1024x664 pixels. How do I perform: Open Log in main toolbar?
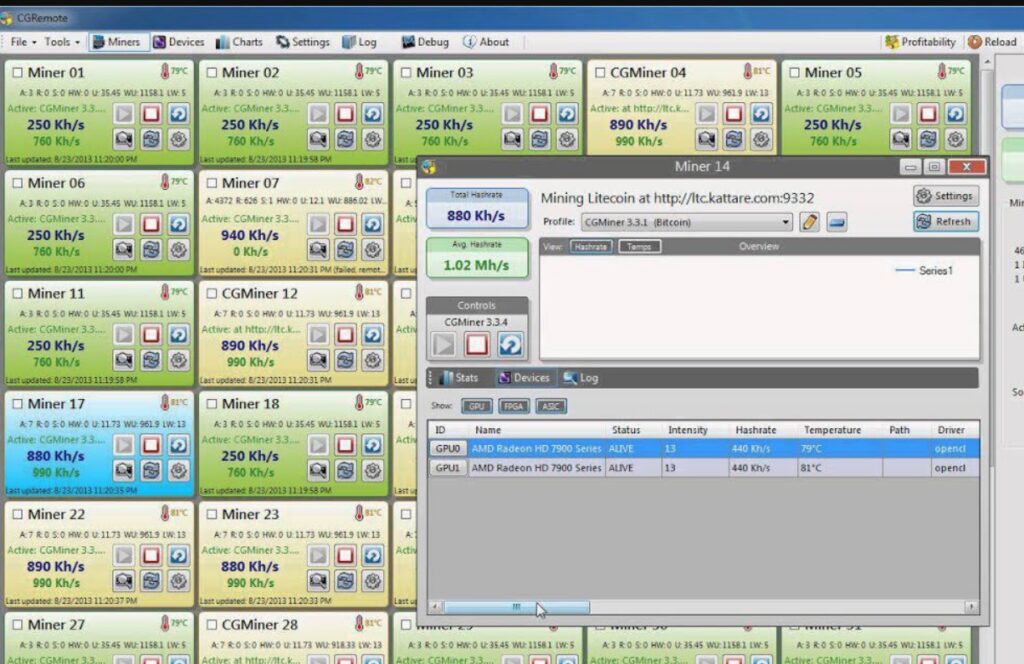click(360, 42)
